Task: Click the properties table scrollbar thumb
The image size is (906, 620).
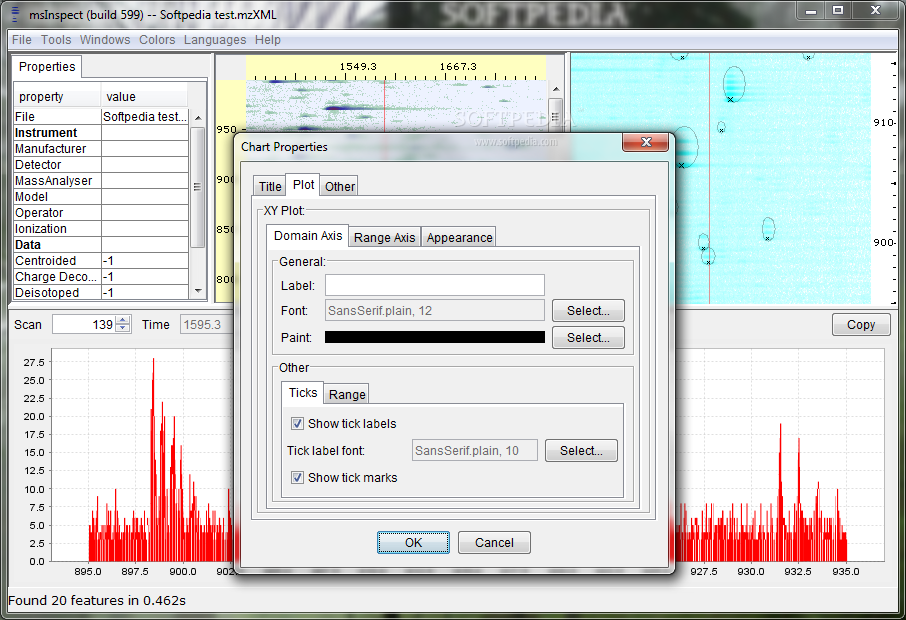Action: tap(198, 187)
